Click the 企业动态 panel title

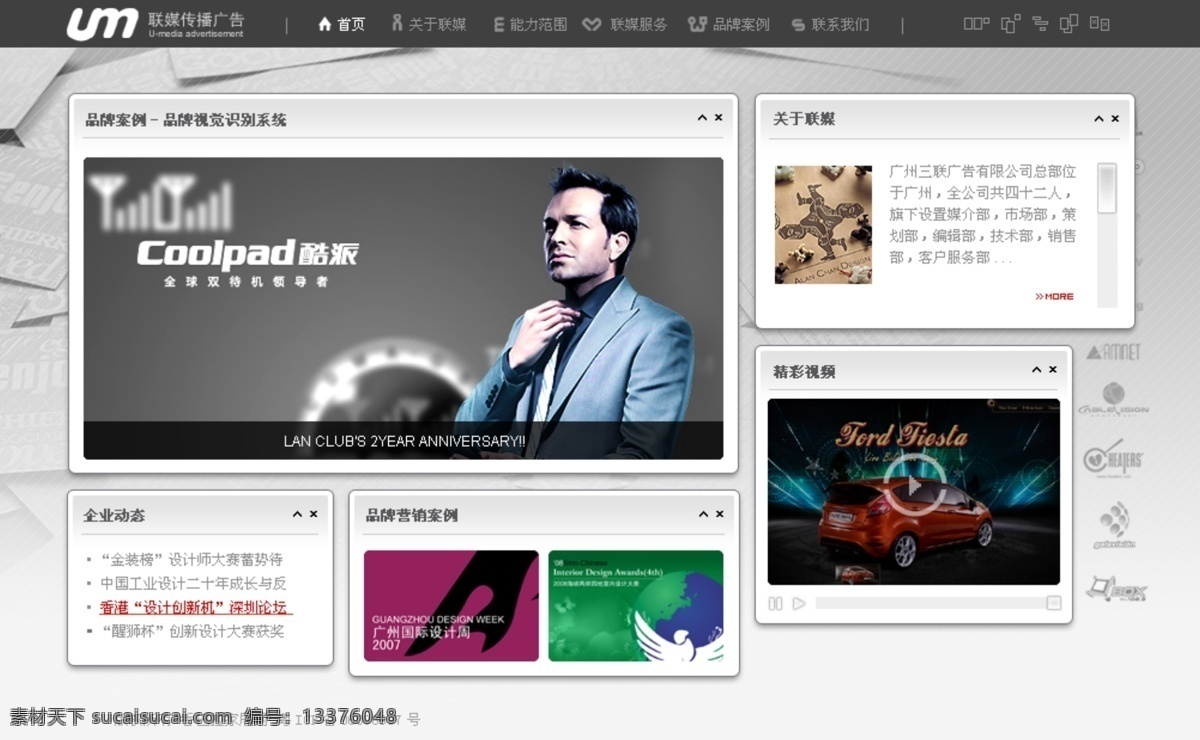click(x=114, y=515)
